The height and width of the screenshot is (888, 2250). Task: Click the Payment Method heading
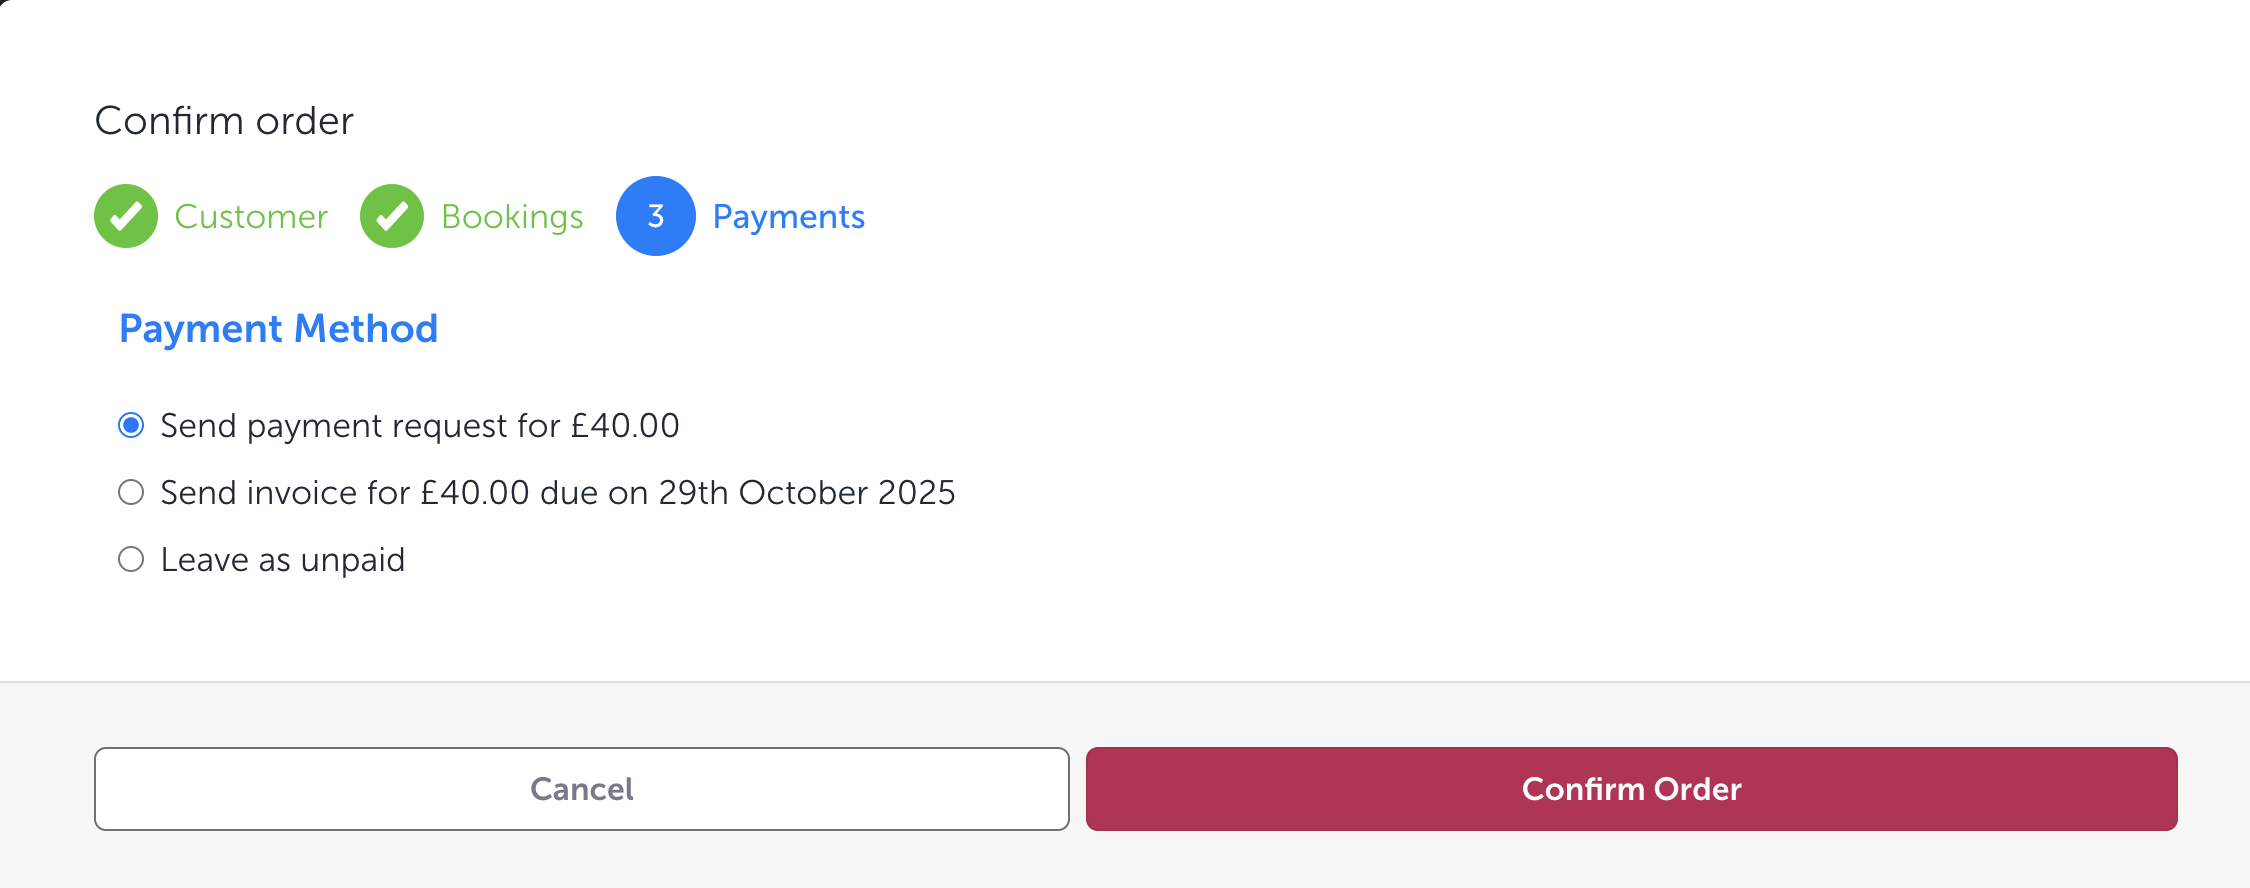(279, 329)
